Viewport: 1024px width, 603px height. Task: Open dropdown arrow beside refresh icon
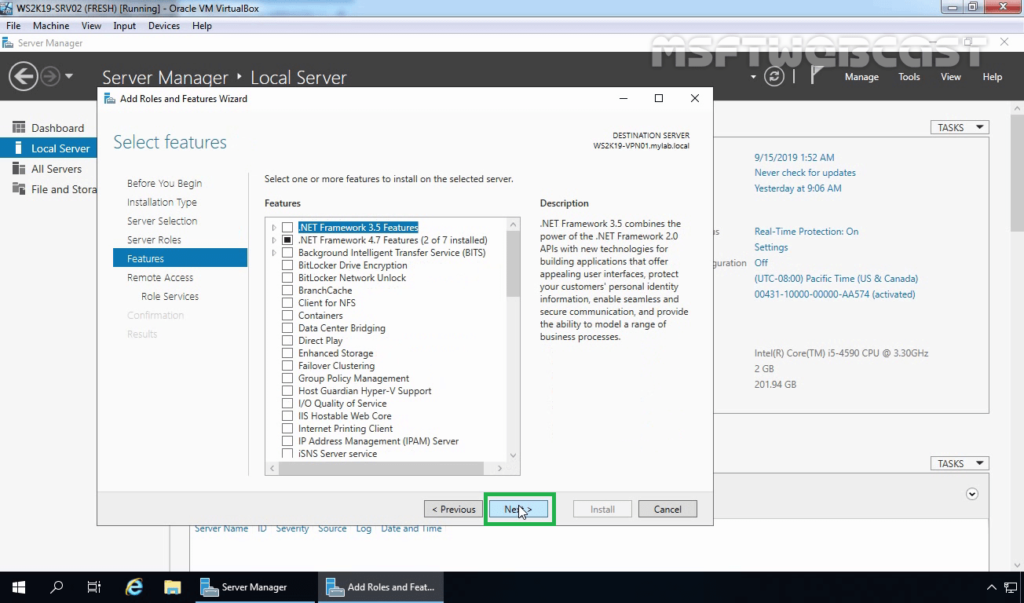(753, 76)
